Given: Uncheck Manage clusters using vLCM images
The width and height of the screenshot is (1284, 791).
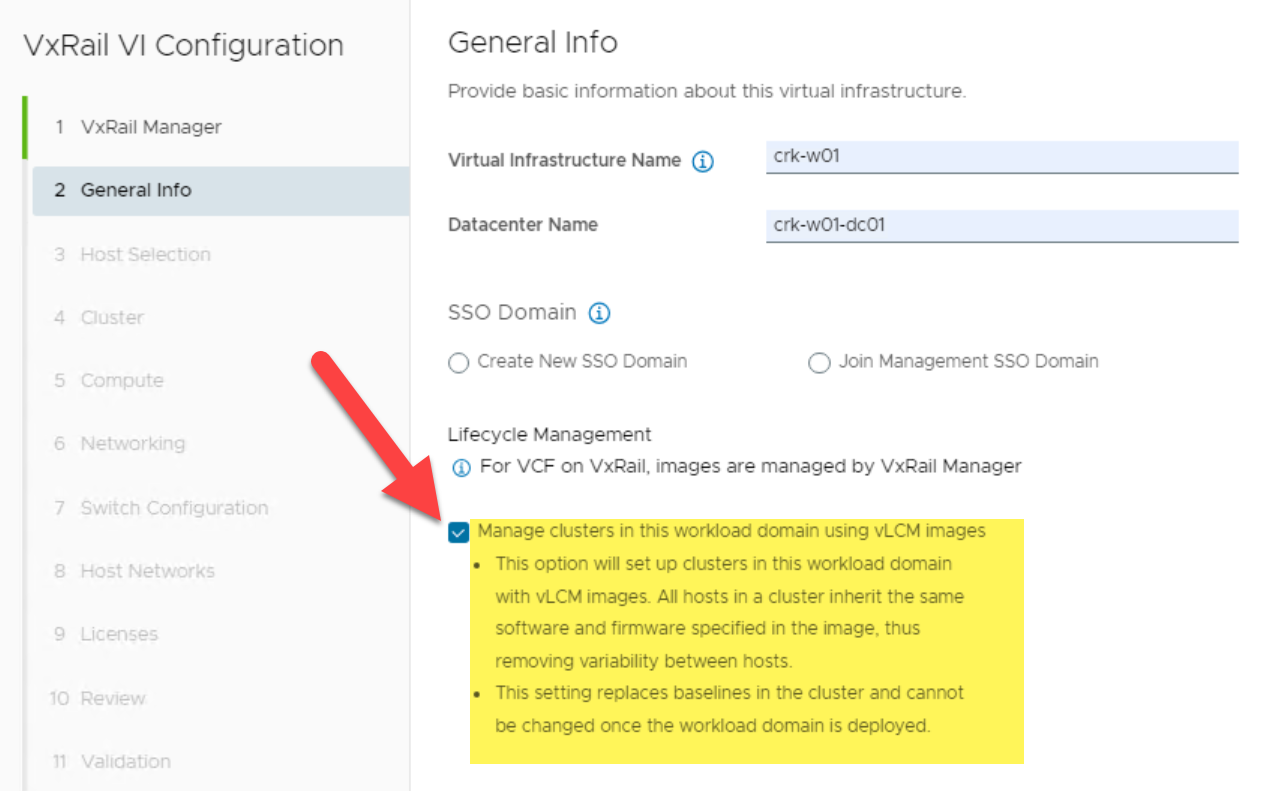Looking at the screenshot, I should tap(459, 532).
